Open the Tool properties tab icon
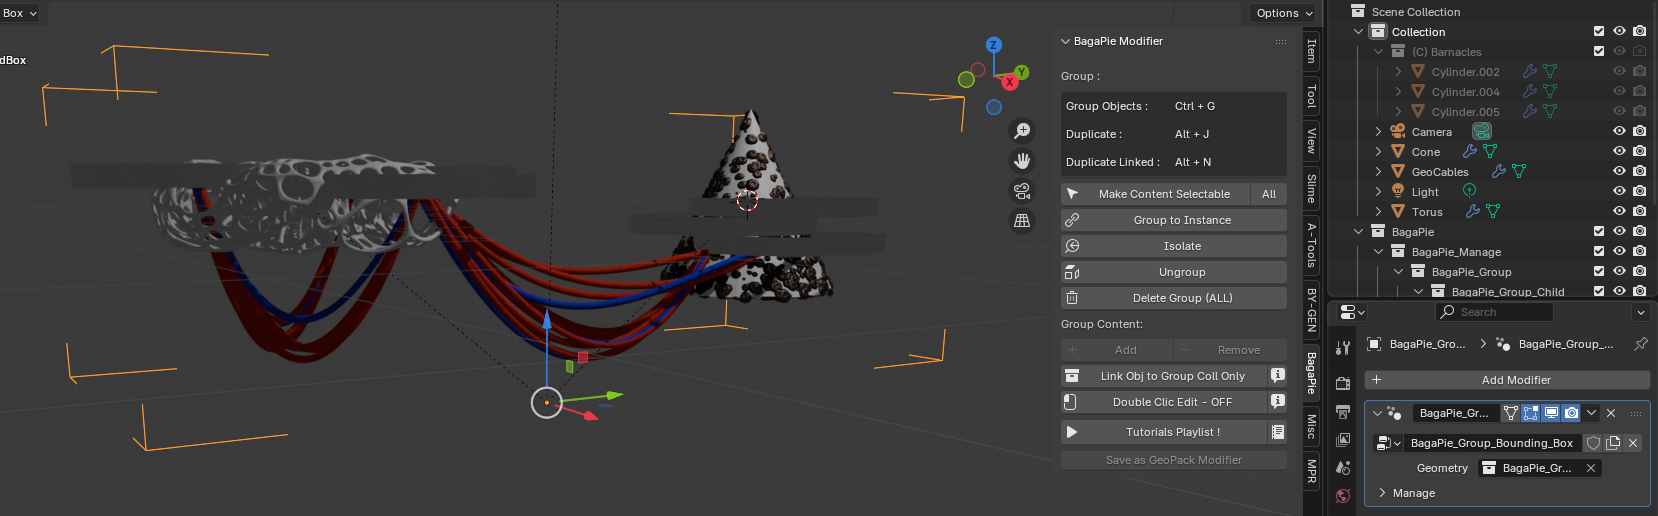 [x=1343, y=347]
